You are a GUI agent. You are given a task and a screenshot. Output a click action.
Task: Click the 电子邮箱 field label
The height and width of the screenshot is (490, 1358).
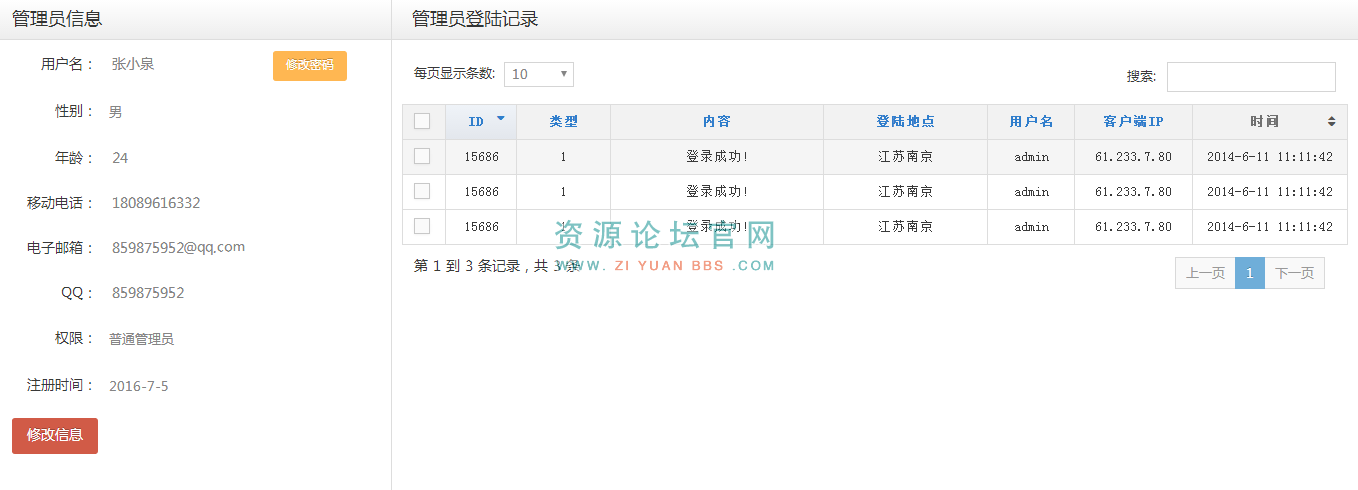pyautogui.click(x=60, y=247)
